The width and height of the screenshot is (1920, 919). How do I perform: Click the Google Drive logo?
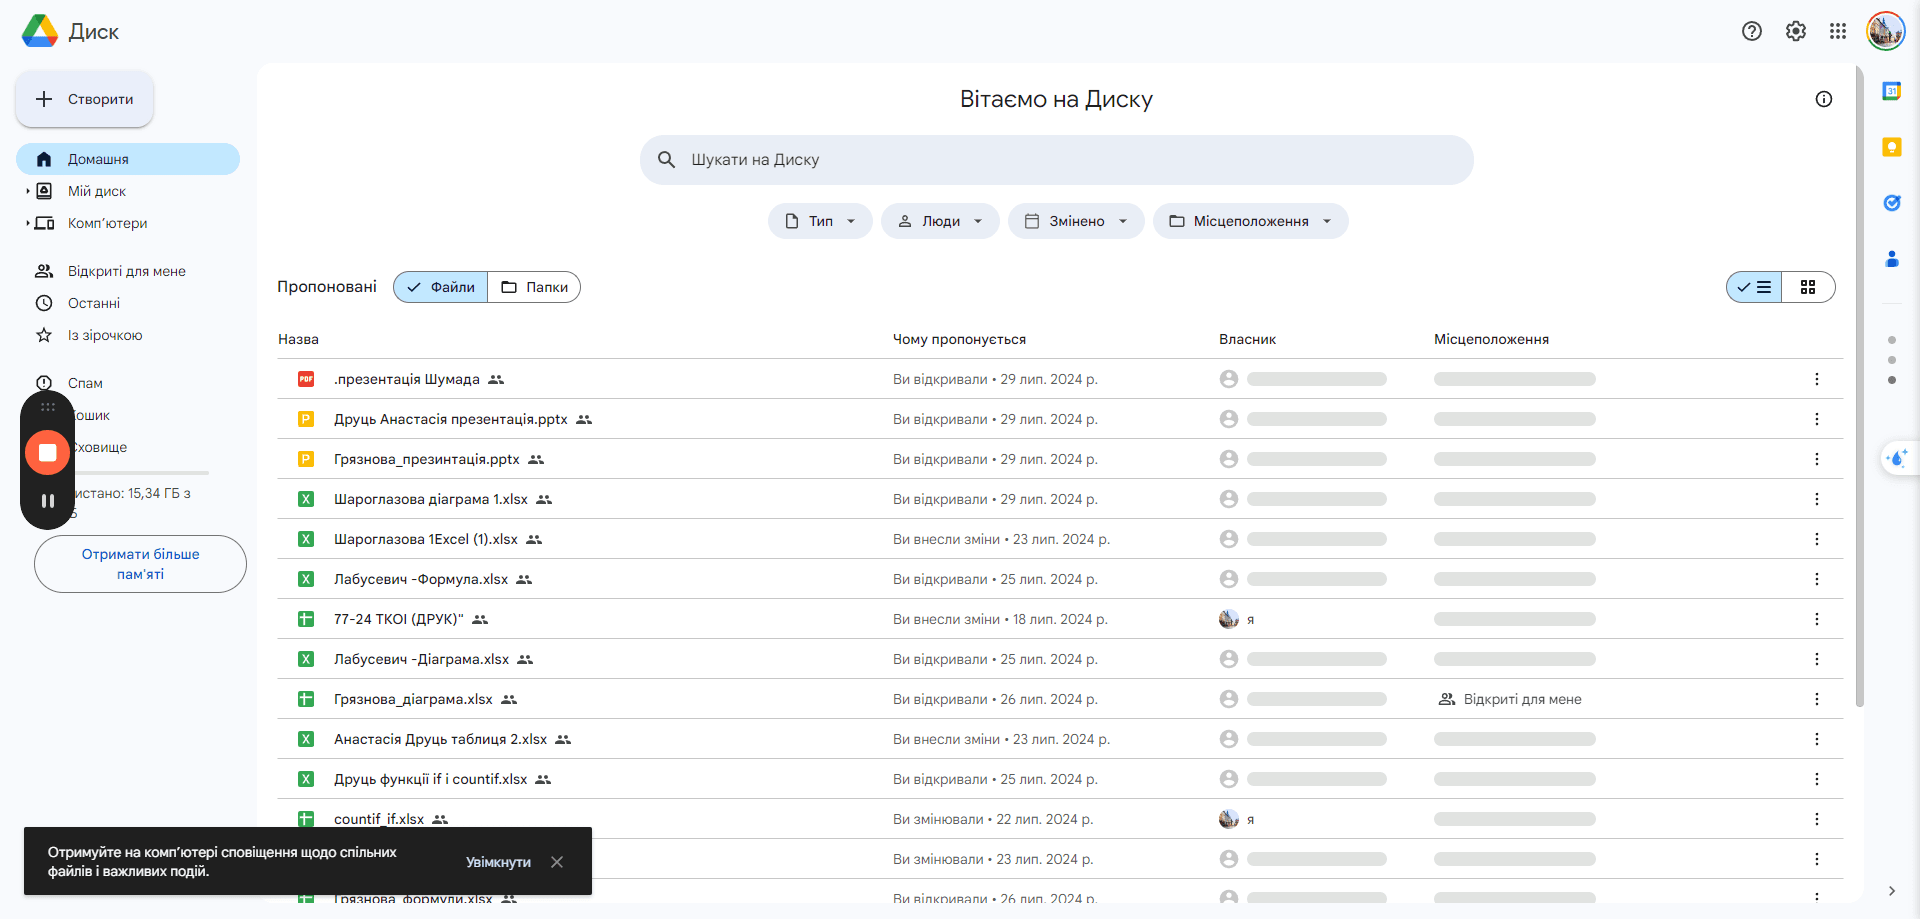pos(40,31)
